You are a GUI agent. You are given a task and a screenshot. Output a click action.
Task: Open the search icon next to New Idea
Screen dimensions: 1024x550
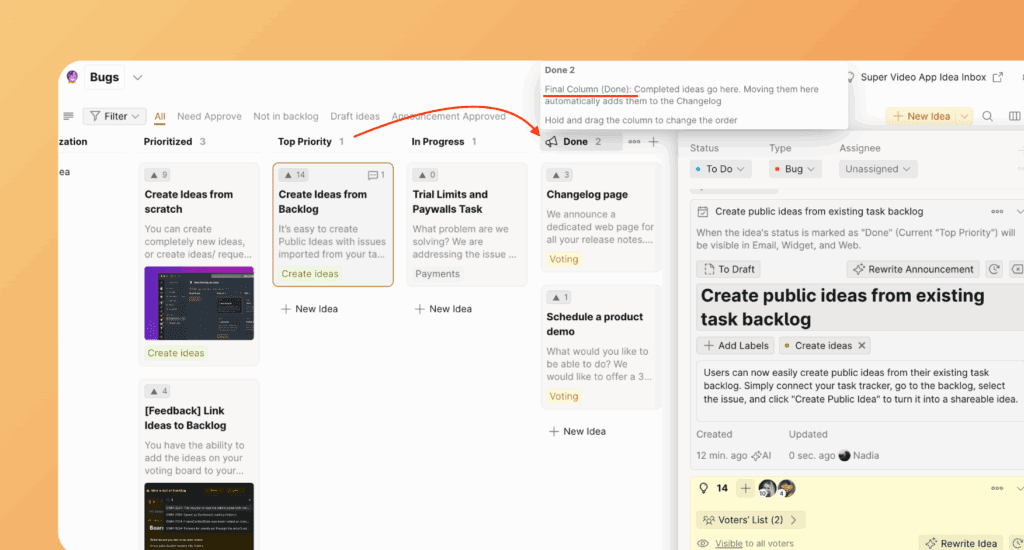tap(988, 117)
